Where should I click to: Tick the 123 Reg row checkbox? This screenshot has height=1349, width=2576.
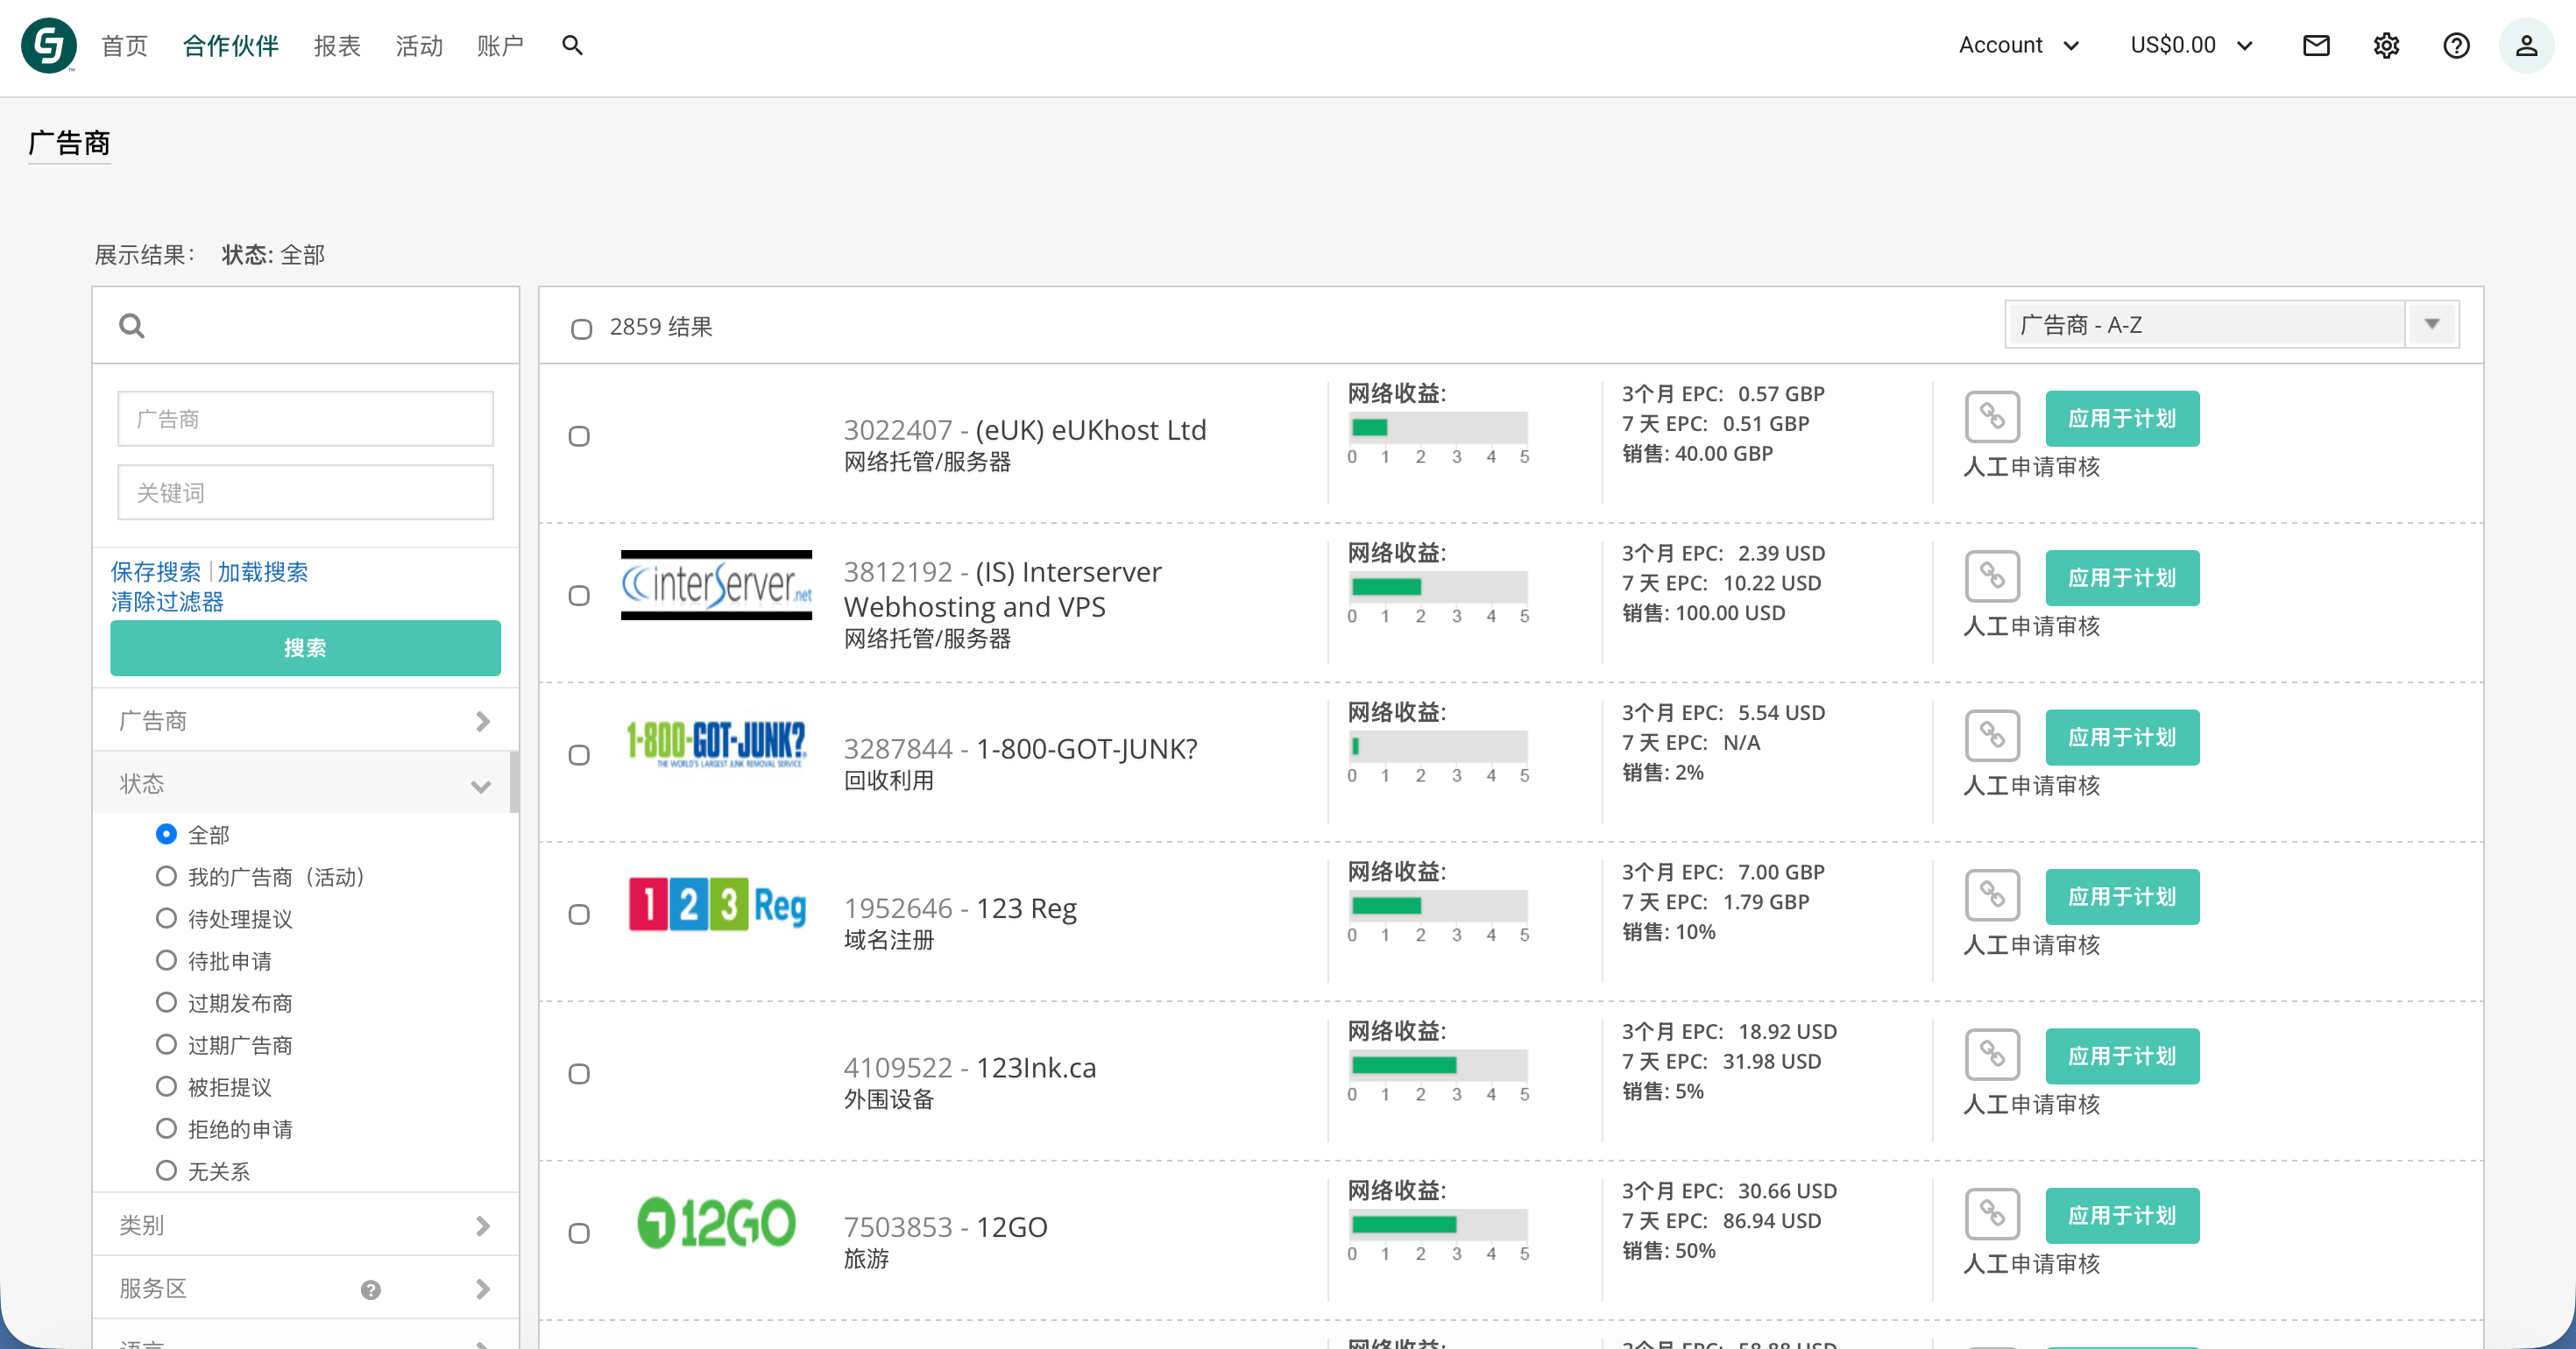(x=579, y=914)
